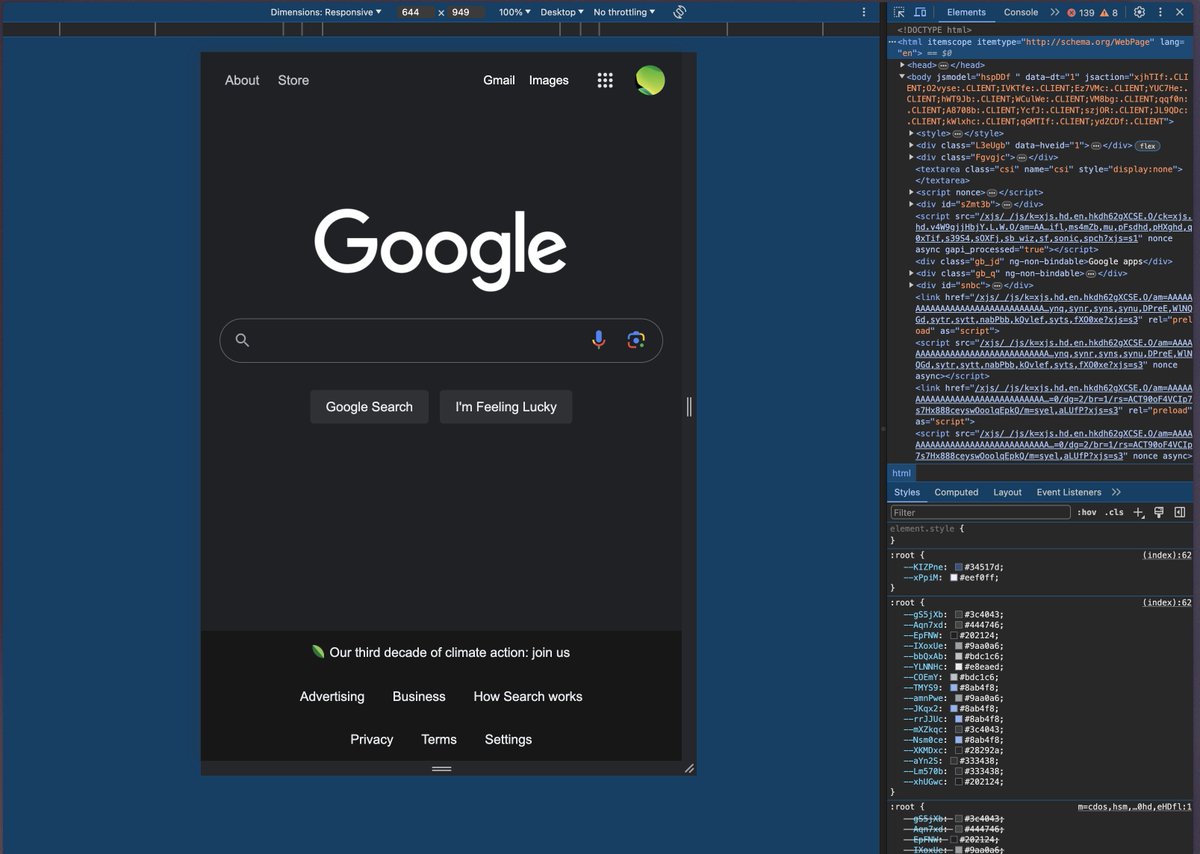Screen dimensions: 1200x854
Task: Click the Styles Filter input field
Action: tap(980, 512)
